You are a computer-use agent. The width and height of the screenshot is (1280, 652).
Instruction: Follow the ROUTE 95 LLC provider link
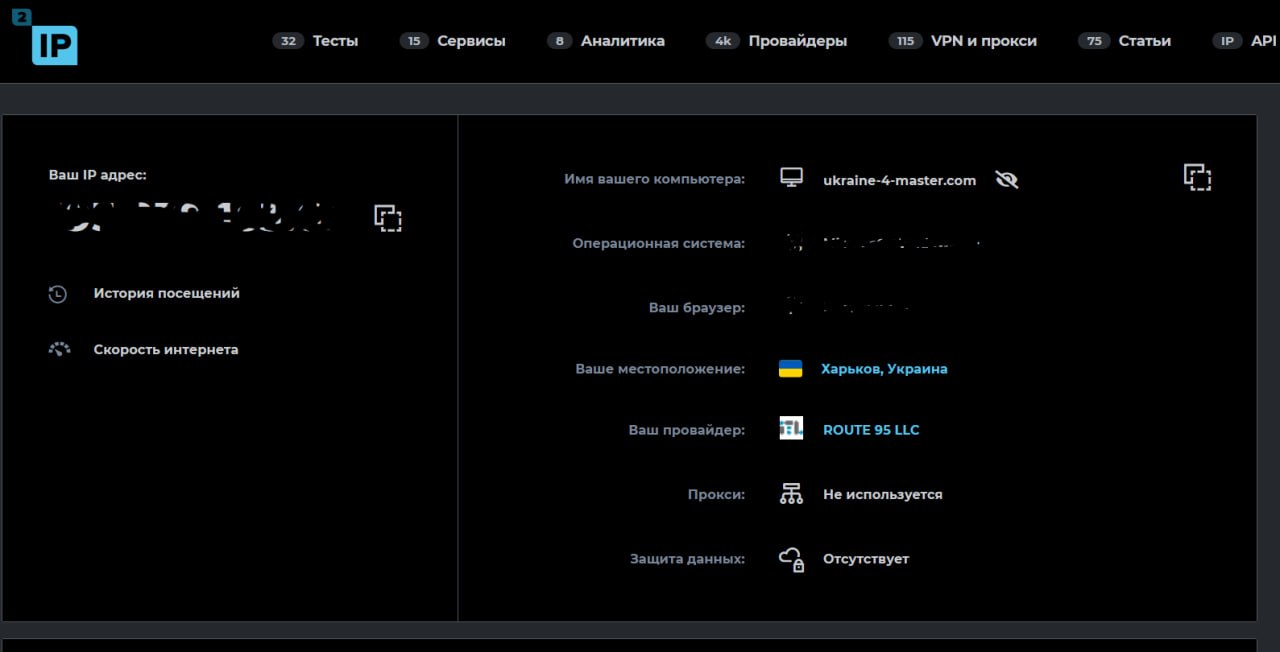(x=871, y=430)
